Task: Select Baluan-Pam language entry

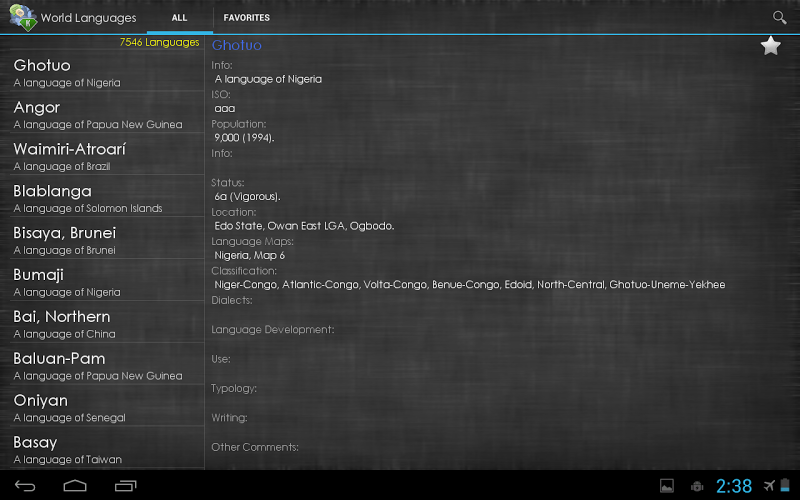Action: 107,366
